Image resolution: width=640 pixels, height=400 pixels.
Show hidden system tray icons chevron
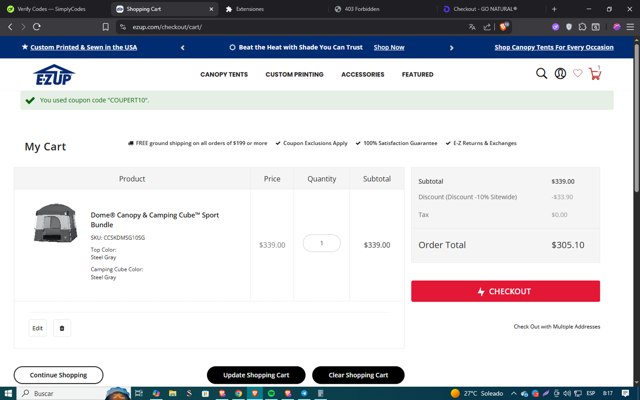coord(513,393)
